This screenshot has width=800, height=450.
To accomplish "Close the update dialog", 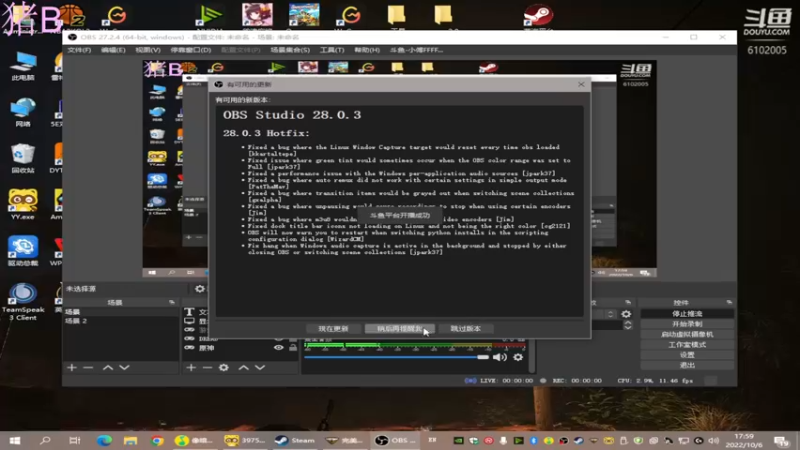I will click(581, 84).
